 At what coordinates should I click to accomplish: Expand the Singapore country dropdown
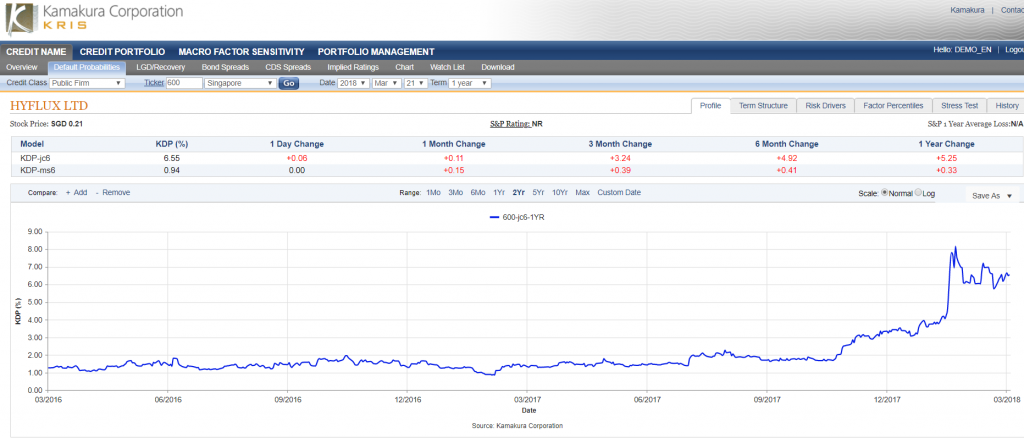click(240, 84)
